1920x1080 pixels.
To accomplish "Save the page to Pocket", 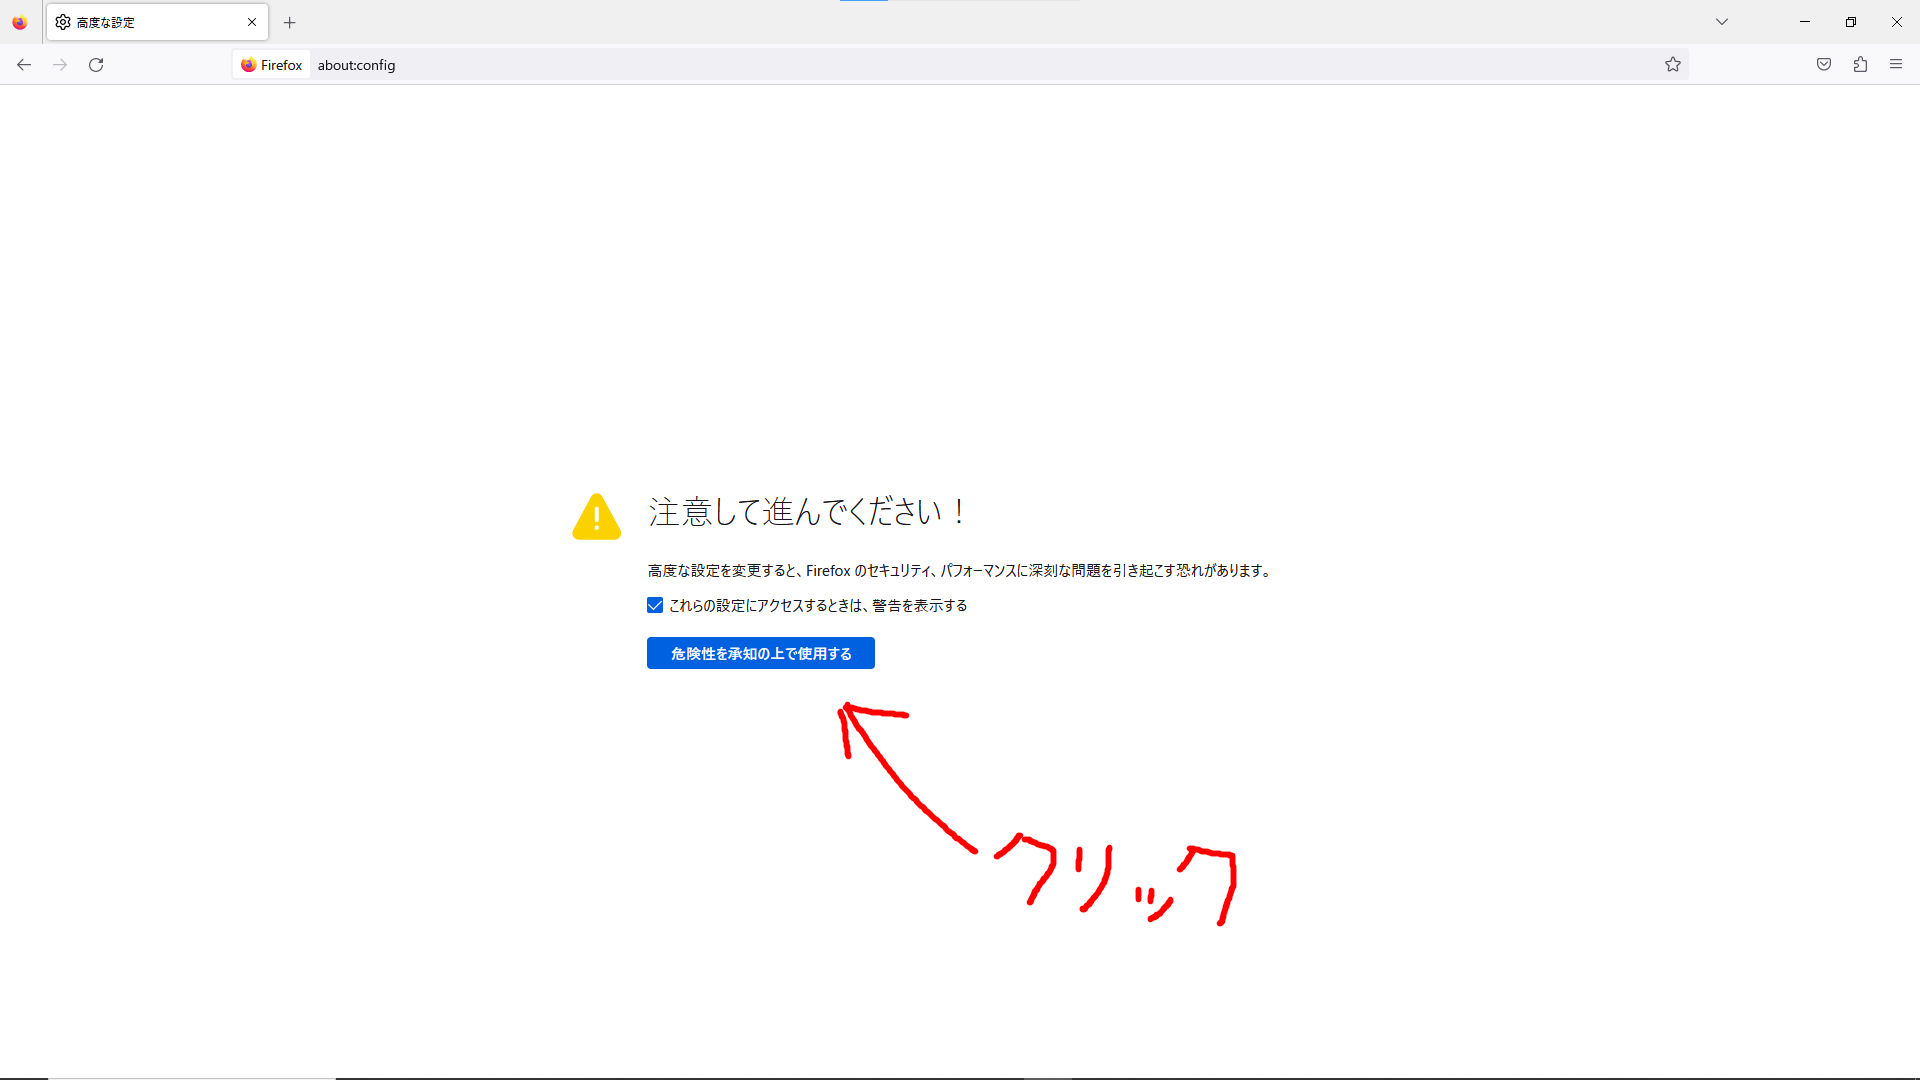I will point(1823,64).
